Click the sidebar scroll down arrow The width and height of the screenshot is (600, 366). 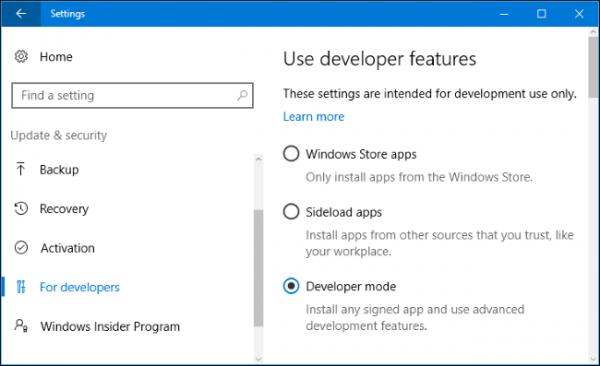click(259, 358)
